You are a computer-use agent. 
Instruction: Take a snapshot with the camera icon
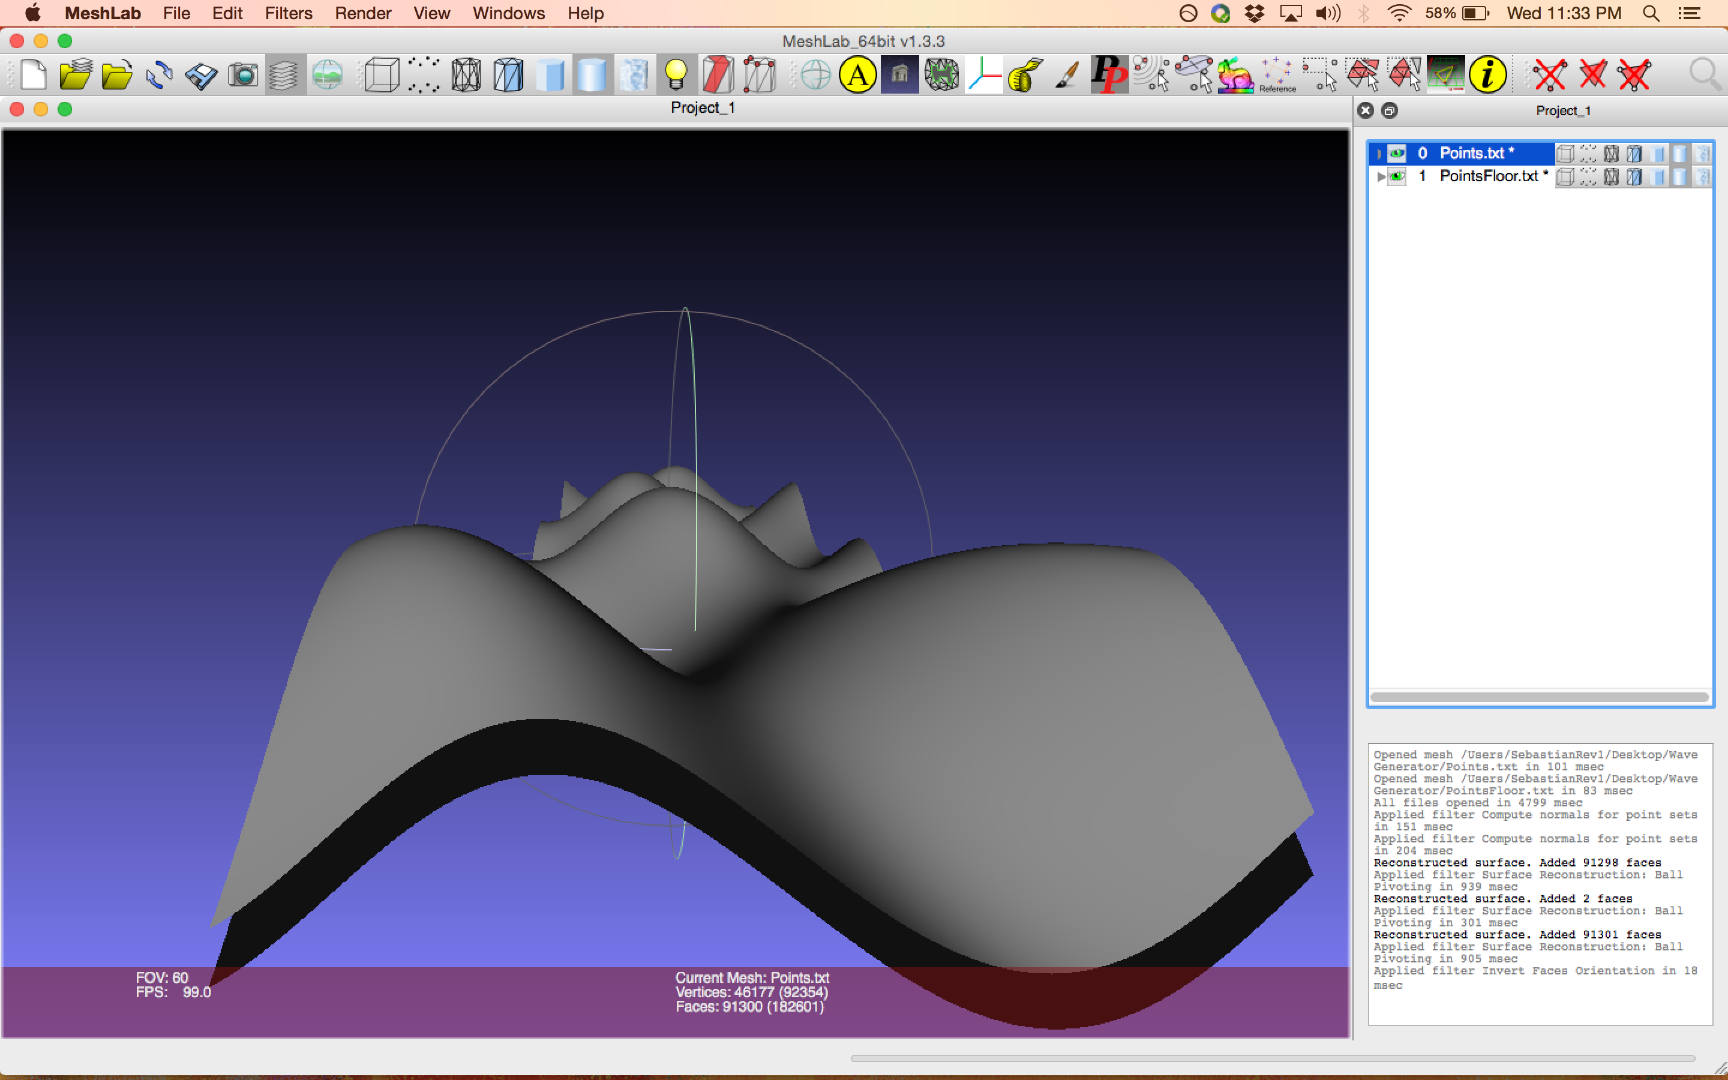[x=243, y=74]
